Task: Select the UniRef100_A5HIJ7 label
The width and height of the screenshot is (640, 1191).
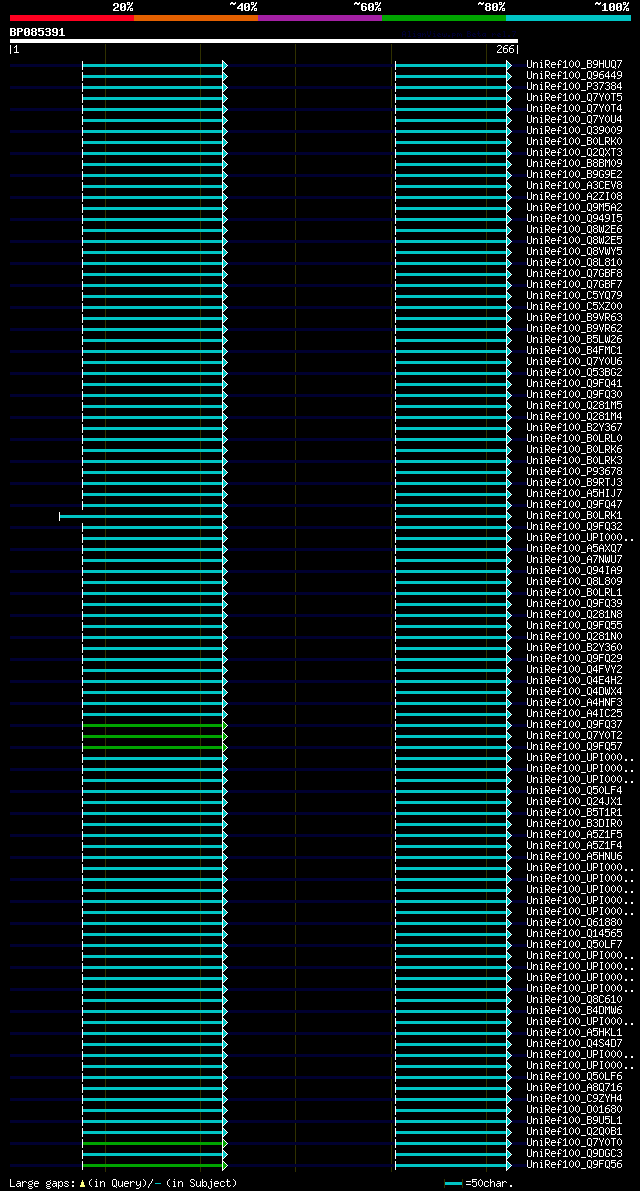Action: [x=574, y=494]
